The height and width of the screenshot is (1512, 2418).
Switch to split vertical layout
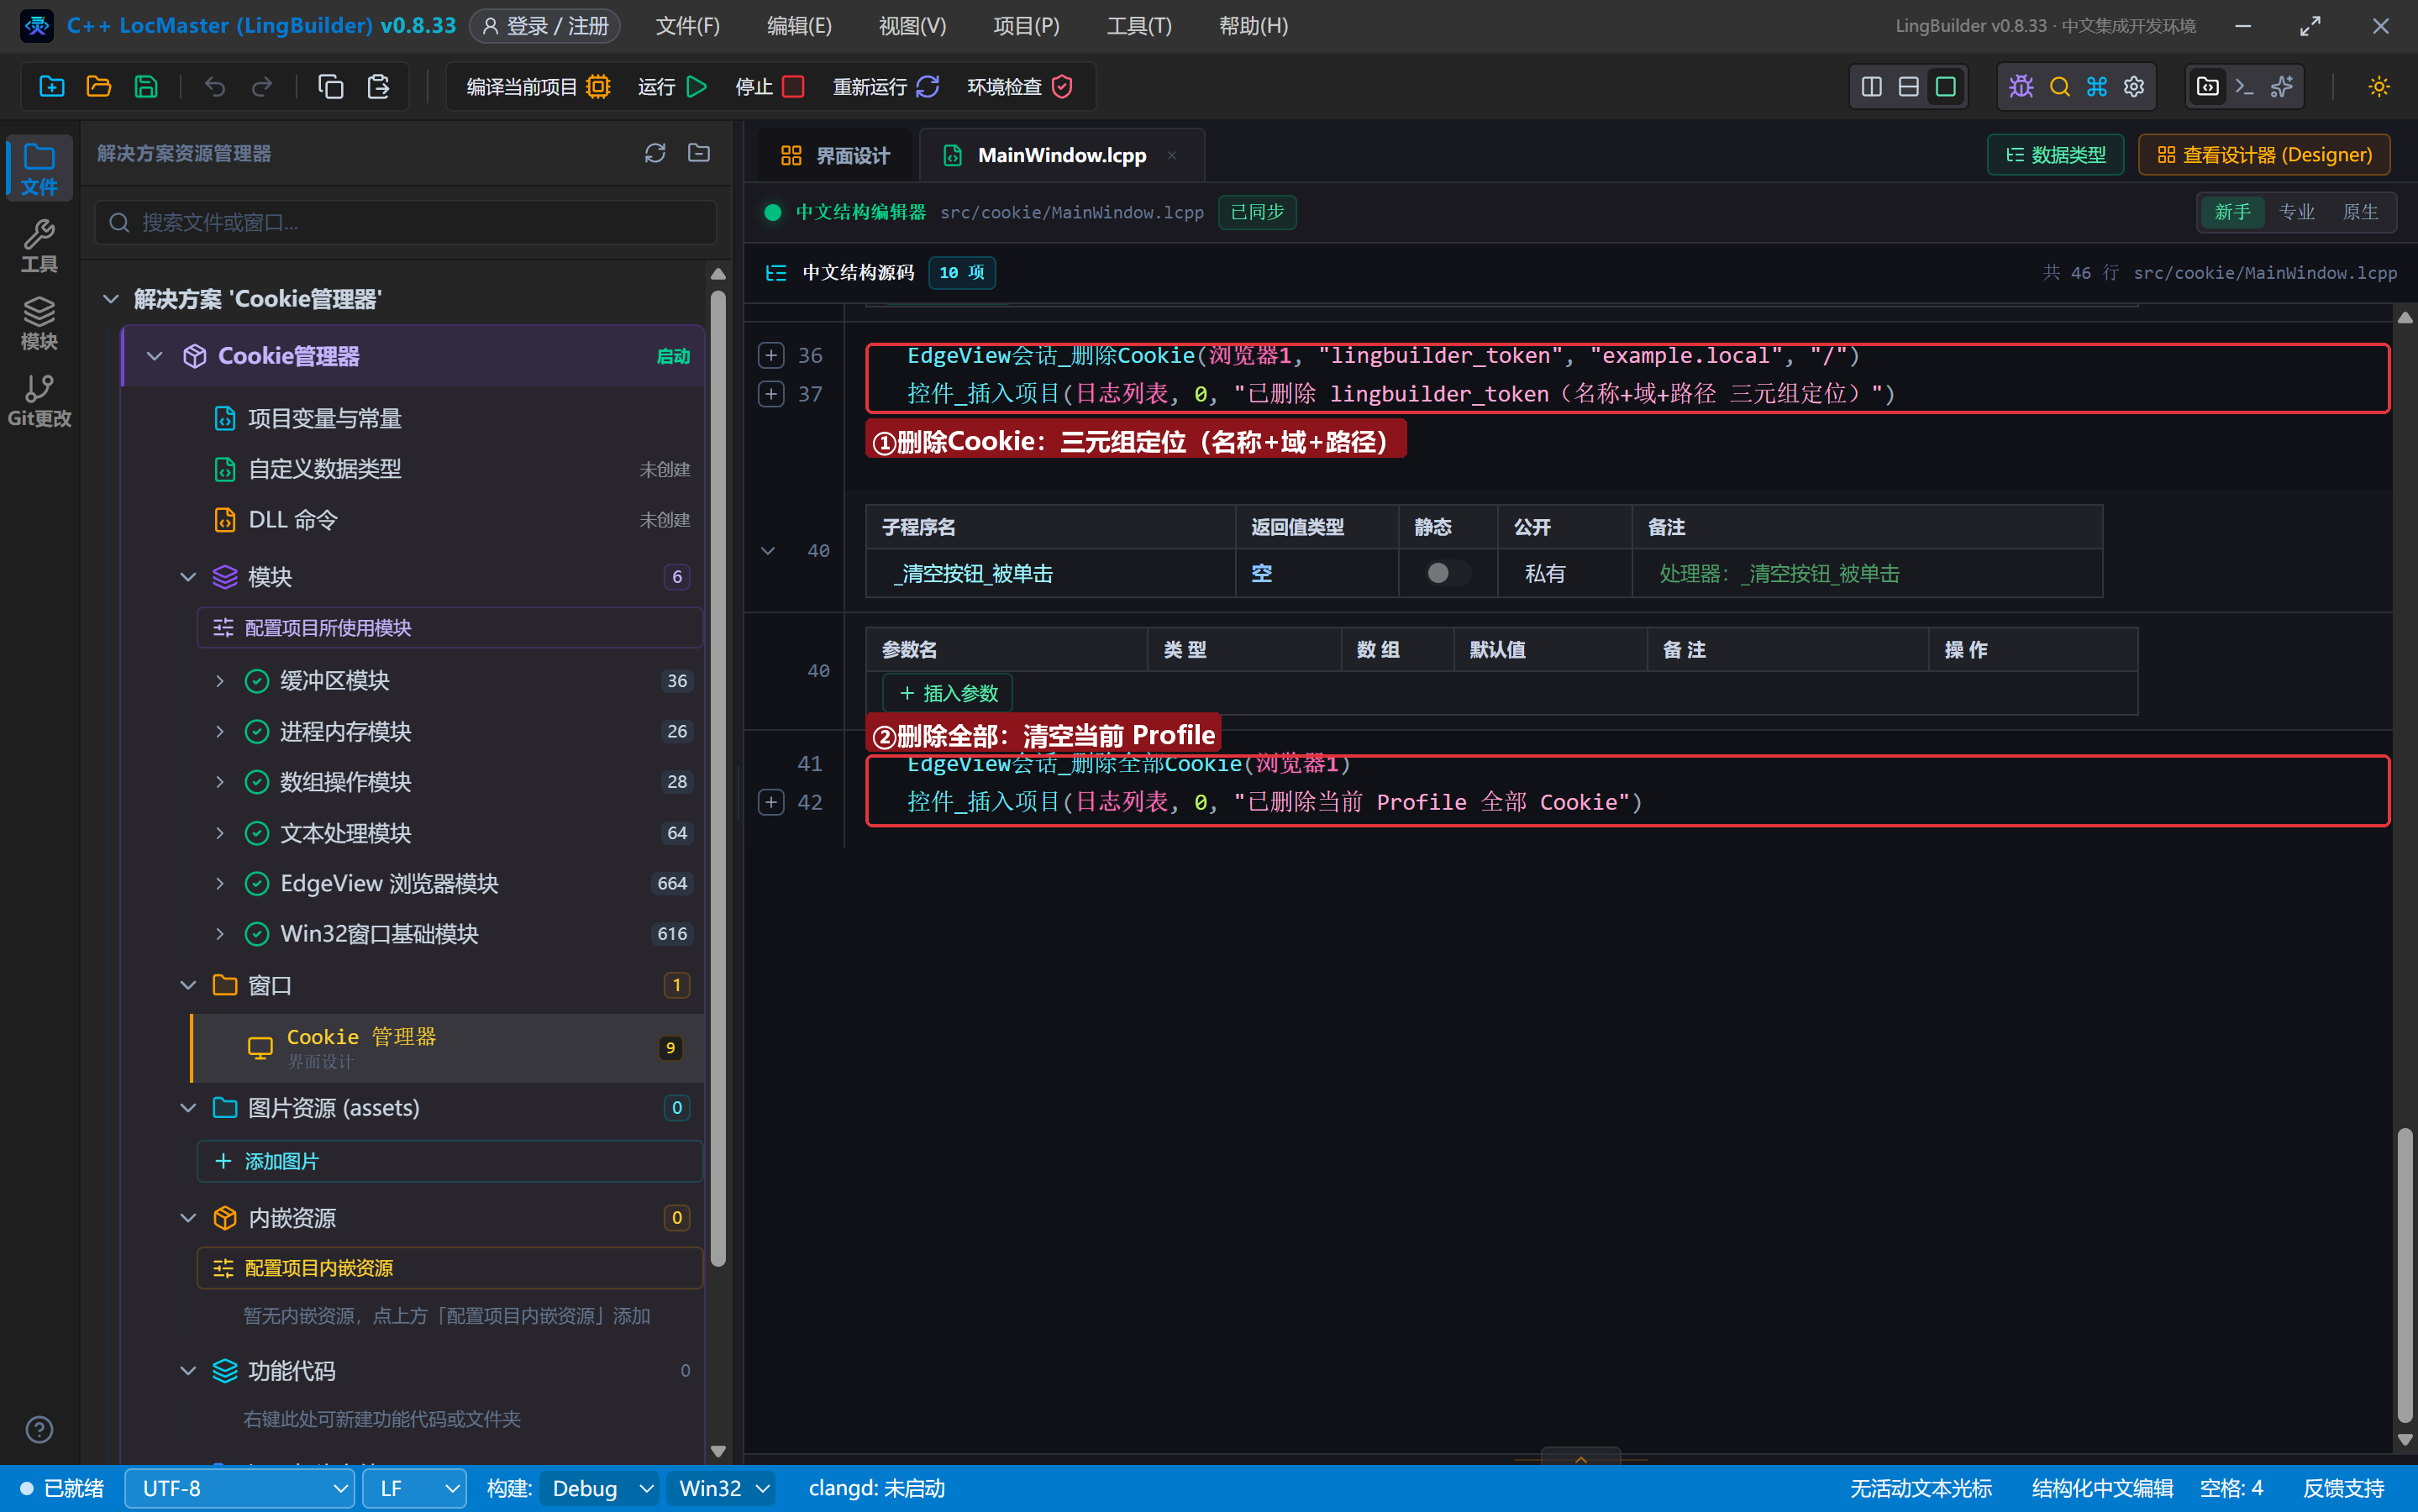pos(1872,87)
